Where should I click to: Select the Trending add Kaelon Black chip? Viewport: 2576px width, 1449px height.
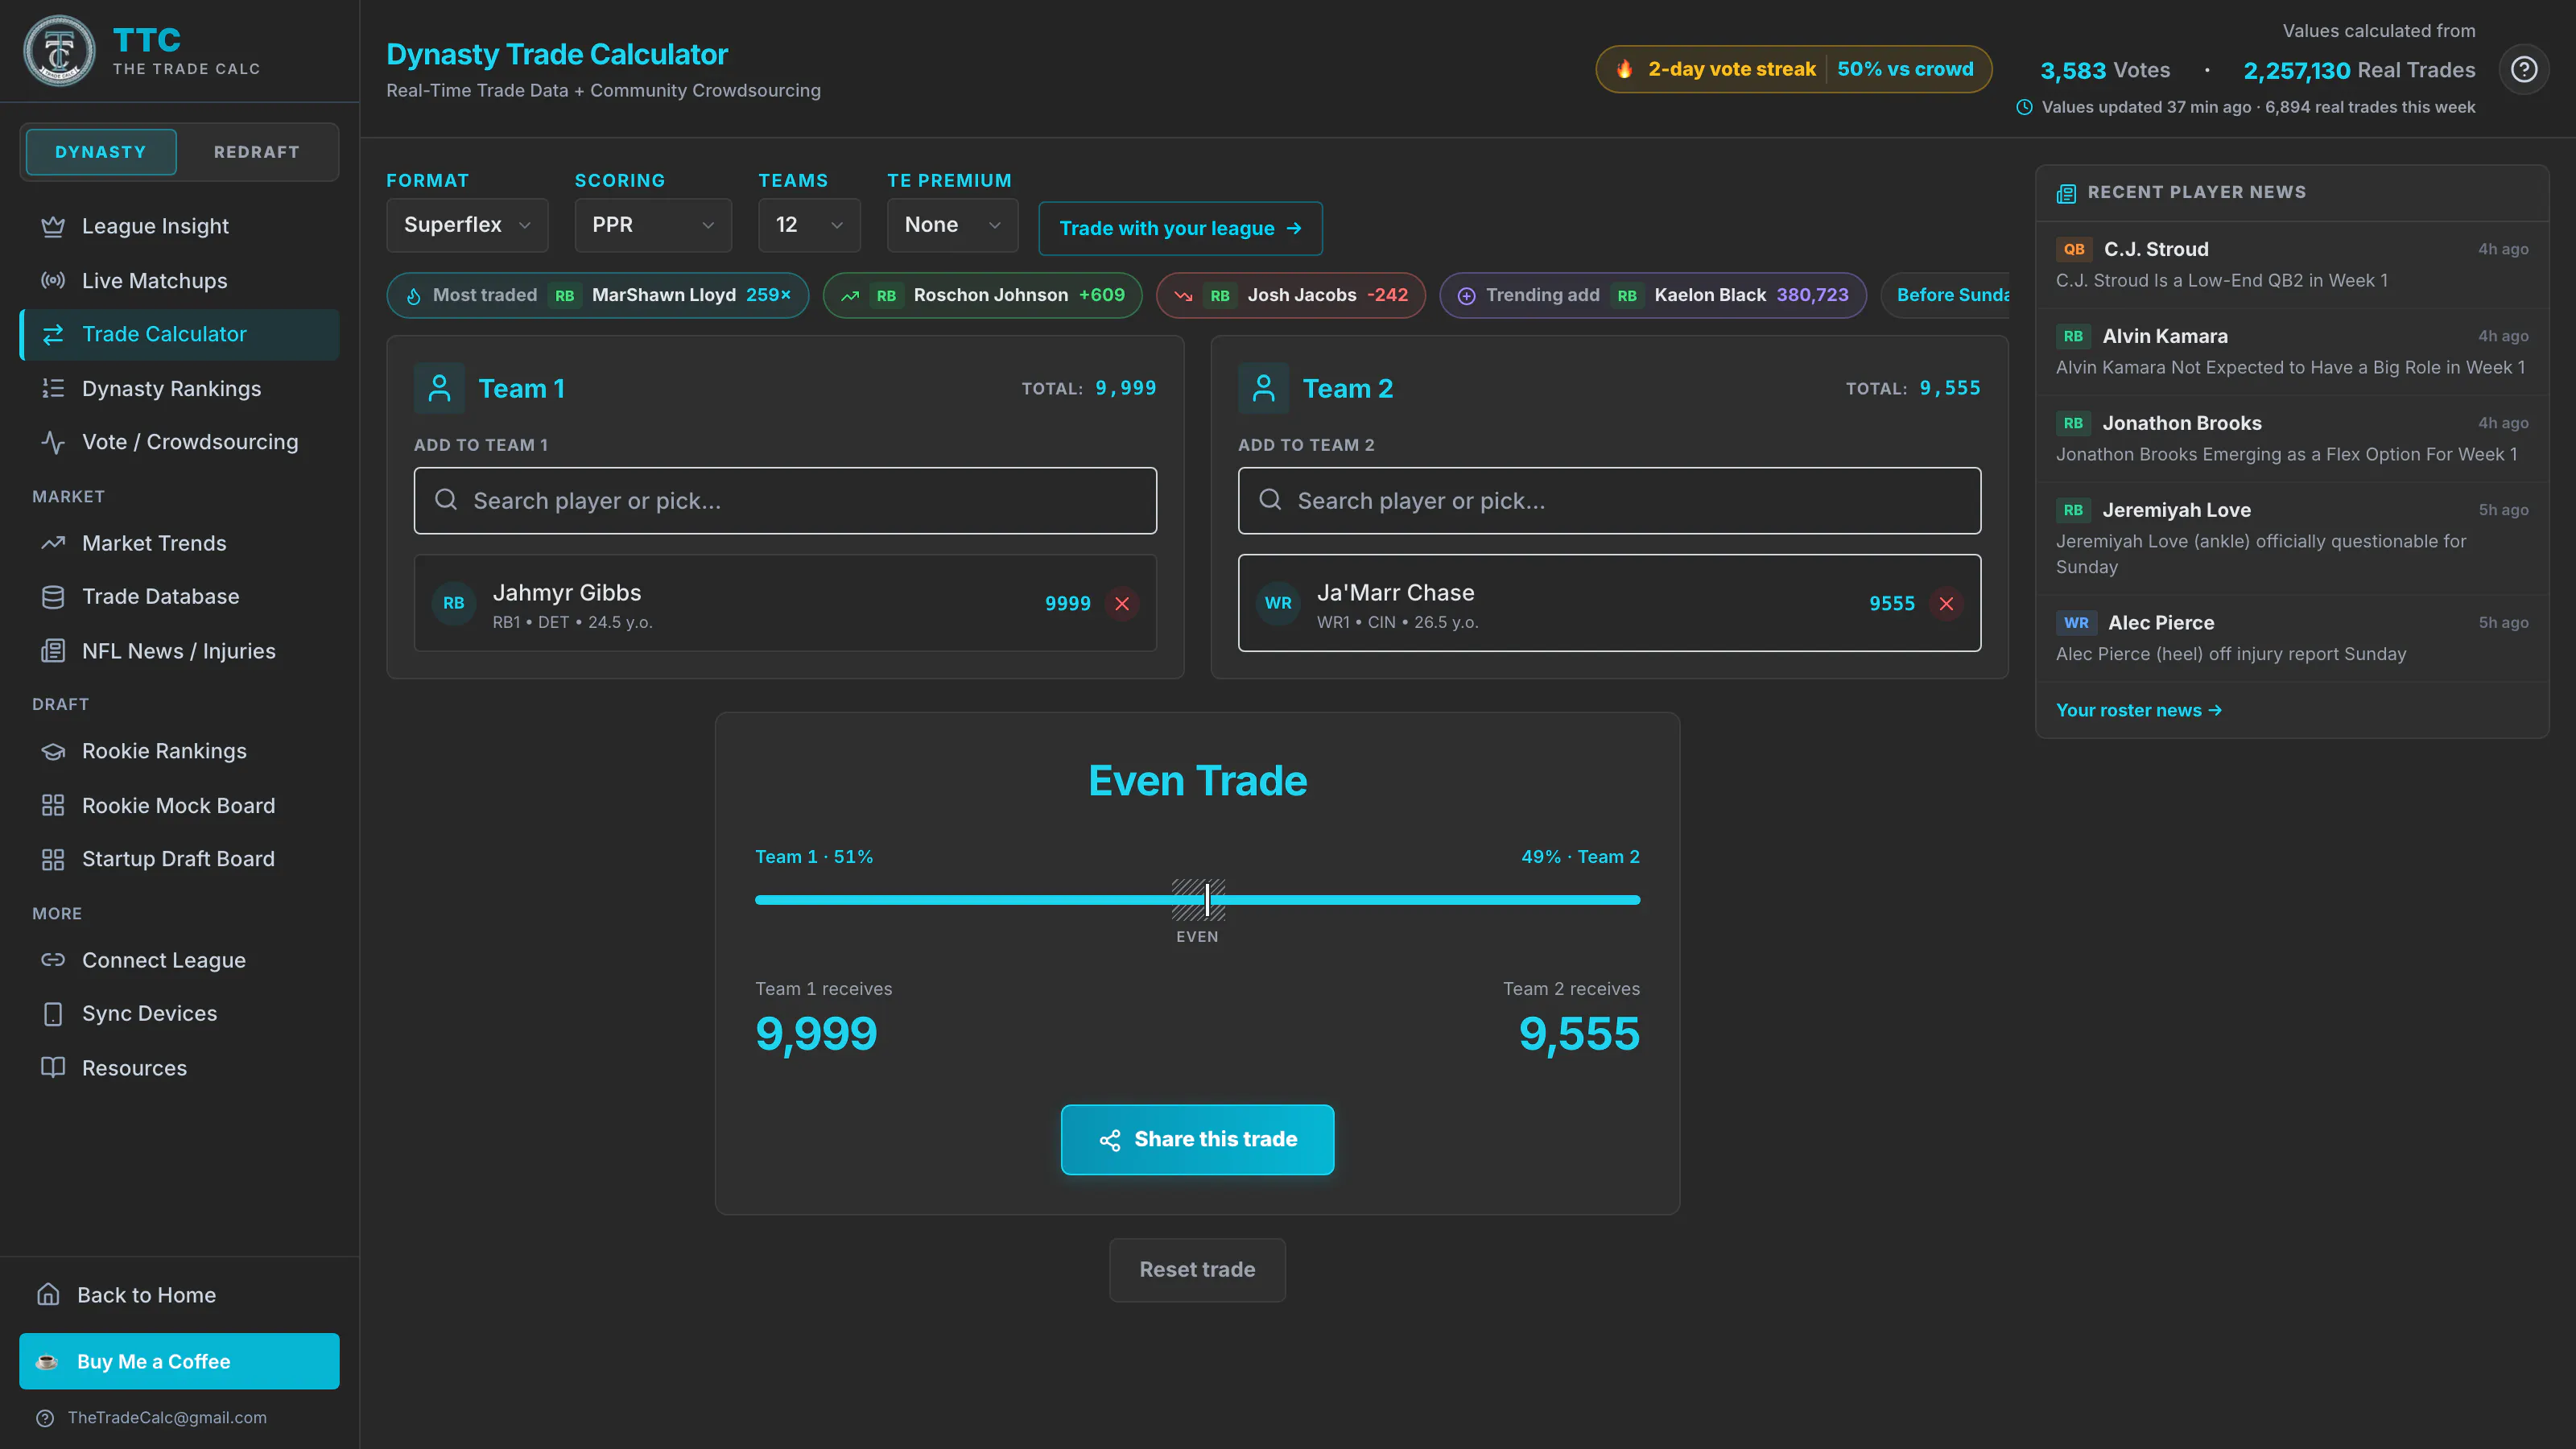(x=1652, y=296)
